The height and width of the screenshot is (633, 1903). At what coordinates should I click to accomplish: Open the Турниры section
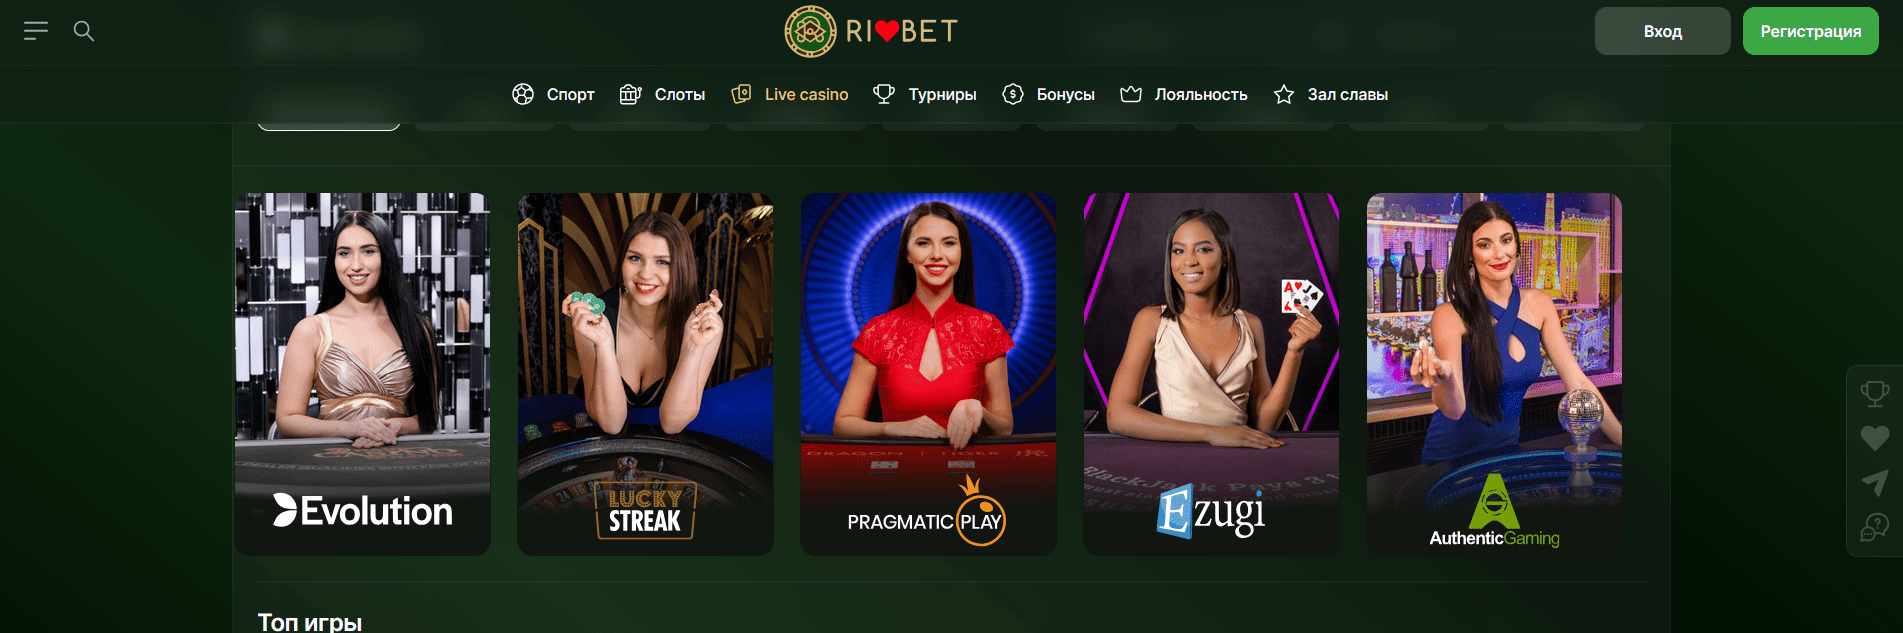(x=925, y=94)
